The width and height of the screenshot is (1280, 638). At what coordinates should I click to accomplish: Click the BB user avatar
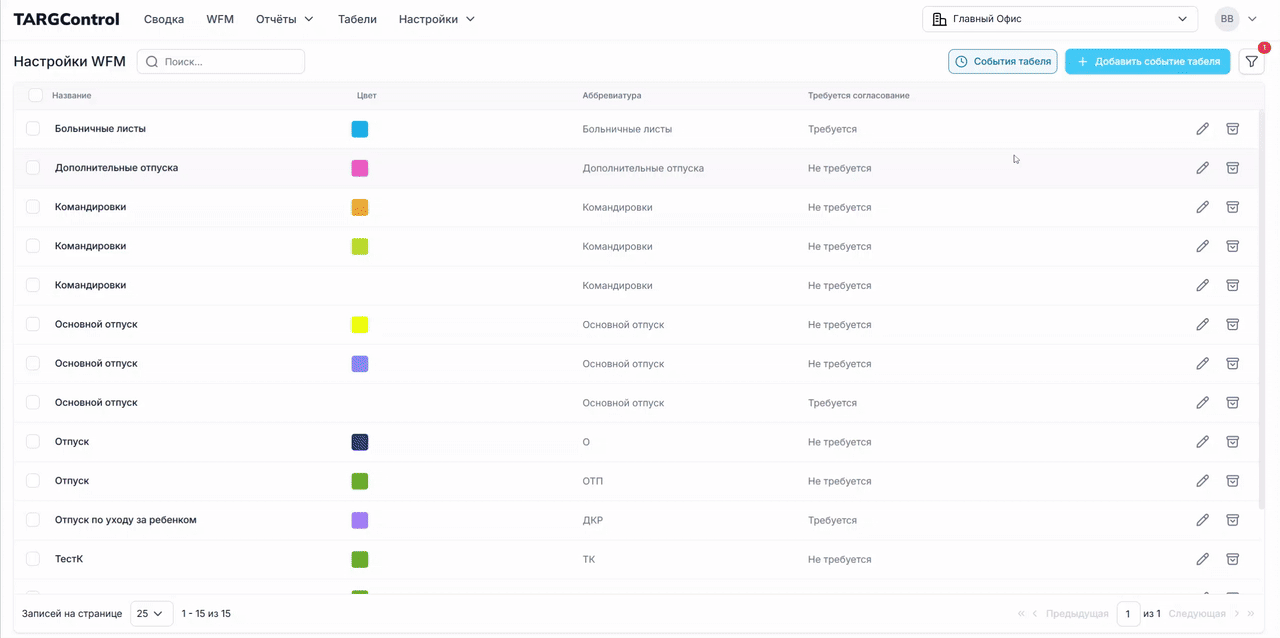[1226, 19]
